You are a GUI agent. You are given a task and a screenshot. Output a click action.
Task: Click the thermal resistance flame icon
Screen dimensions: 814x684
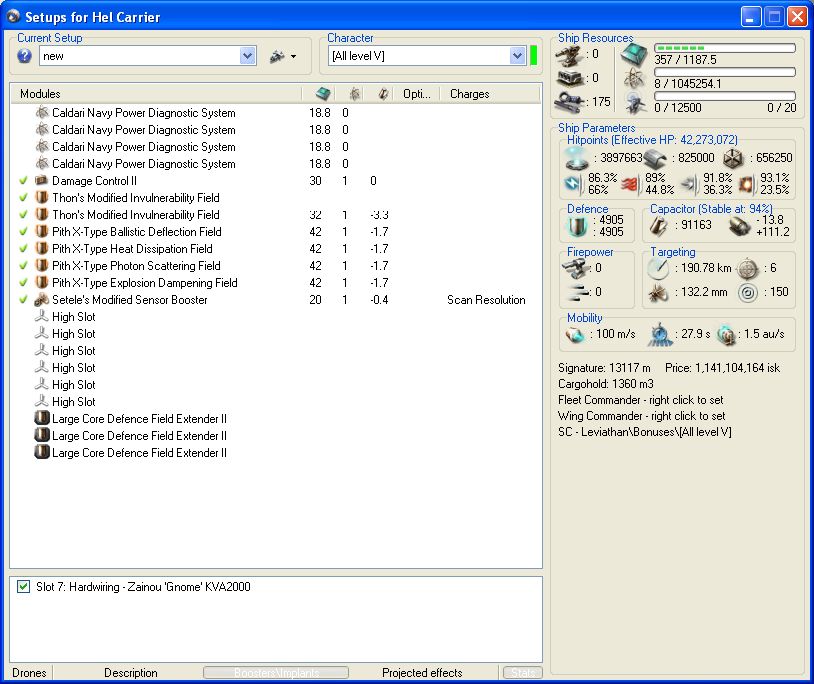point(632,184)
